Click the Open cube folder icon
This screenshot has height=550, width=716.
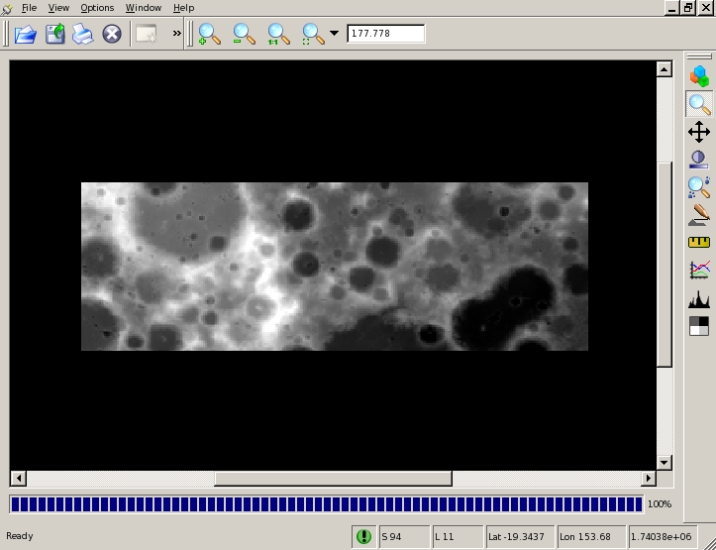coord(25,34)
